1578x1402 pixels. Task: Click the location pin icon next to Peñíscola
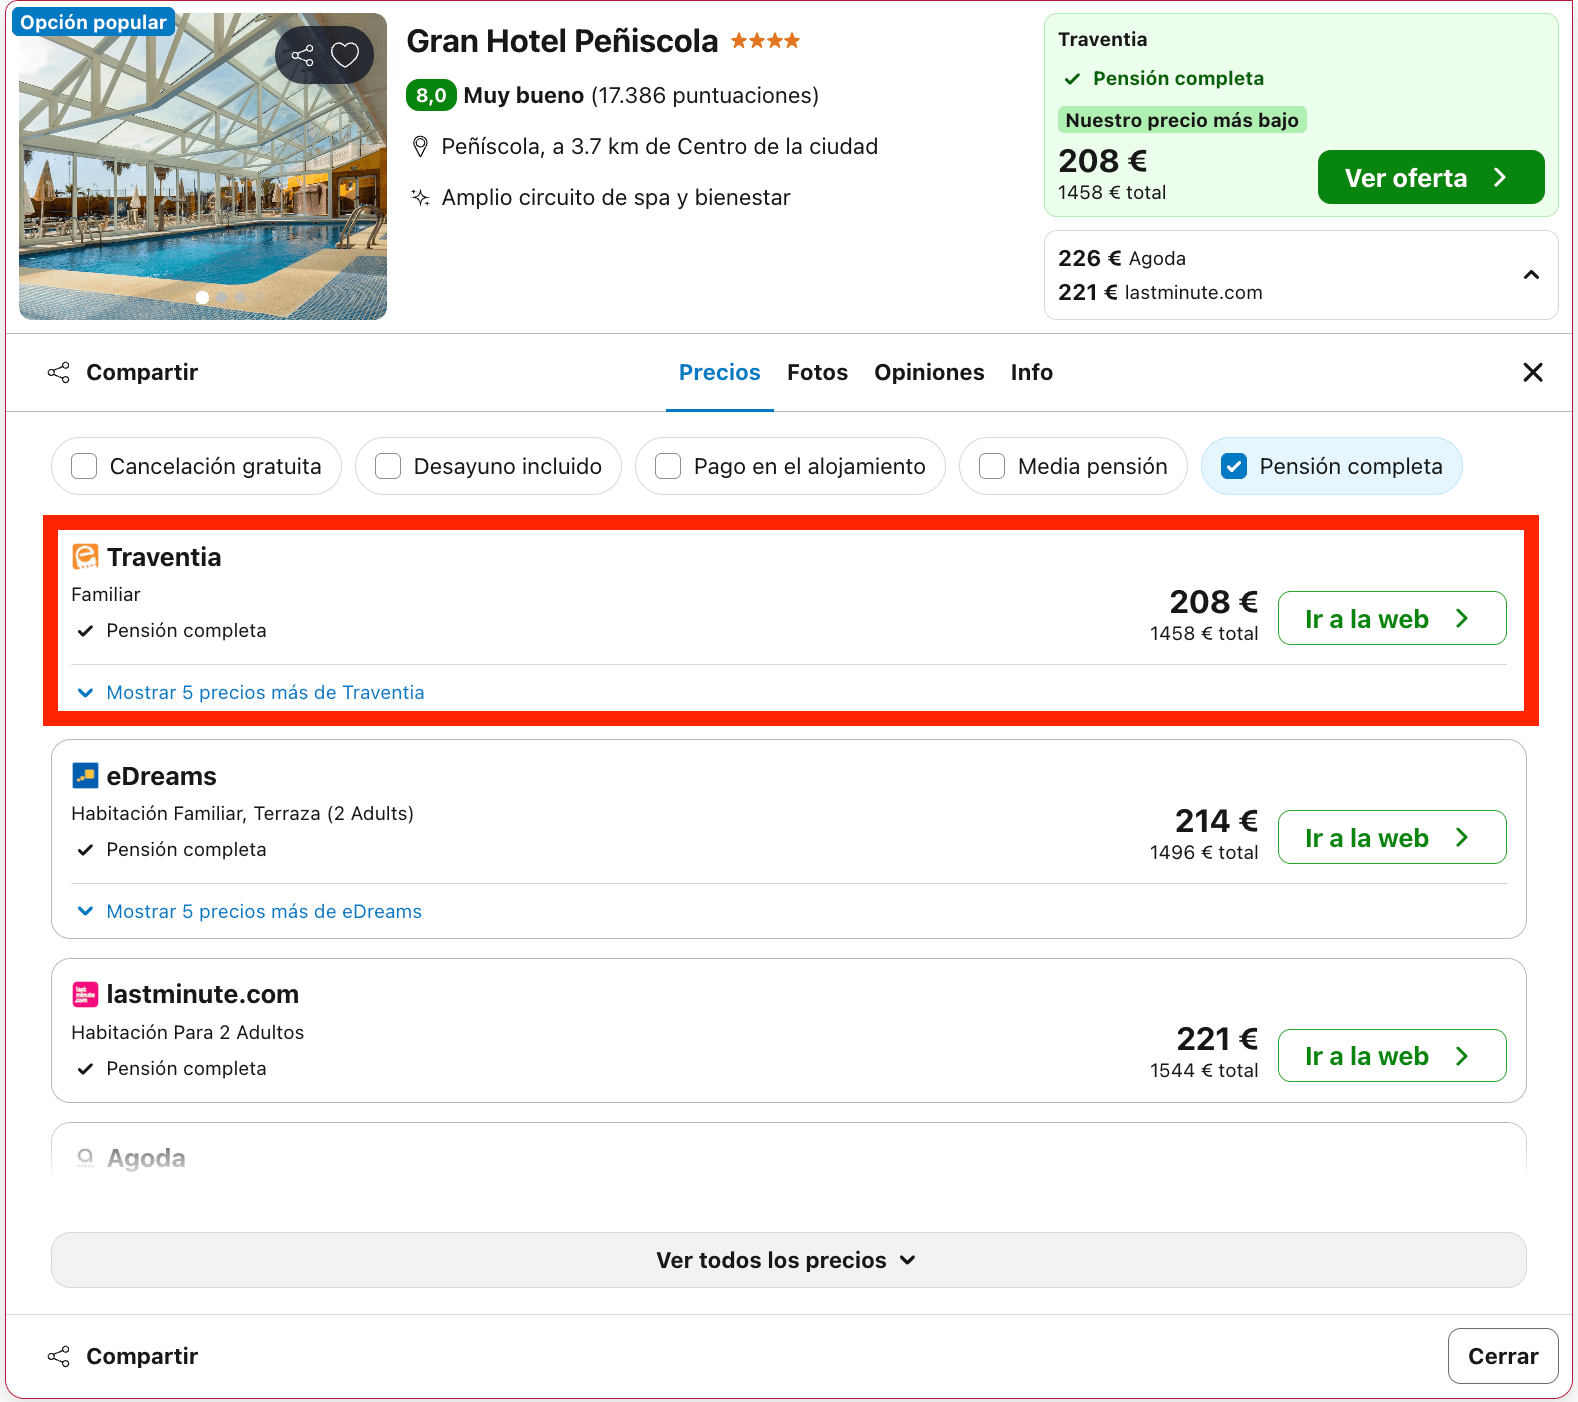421,147
